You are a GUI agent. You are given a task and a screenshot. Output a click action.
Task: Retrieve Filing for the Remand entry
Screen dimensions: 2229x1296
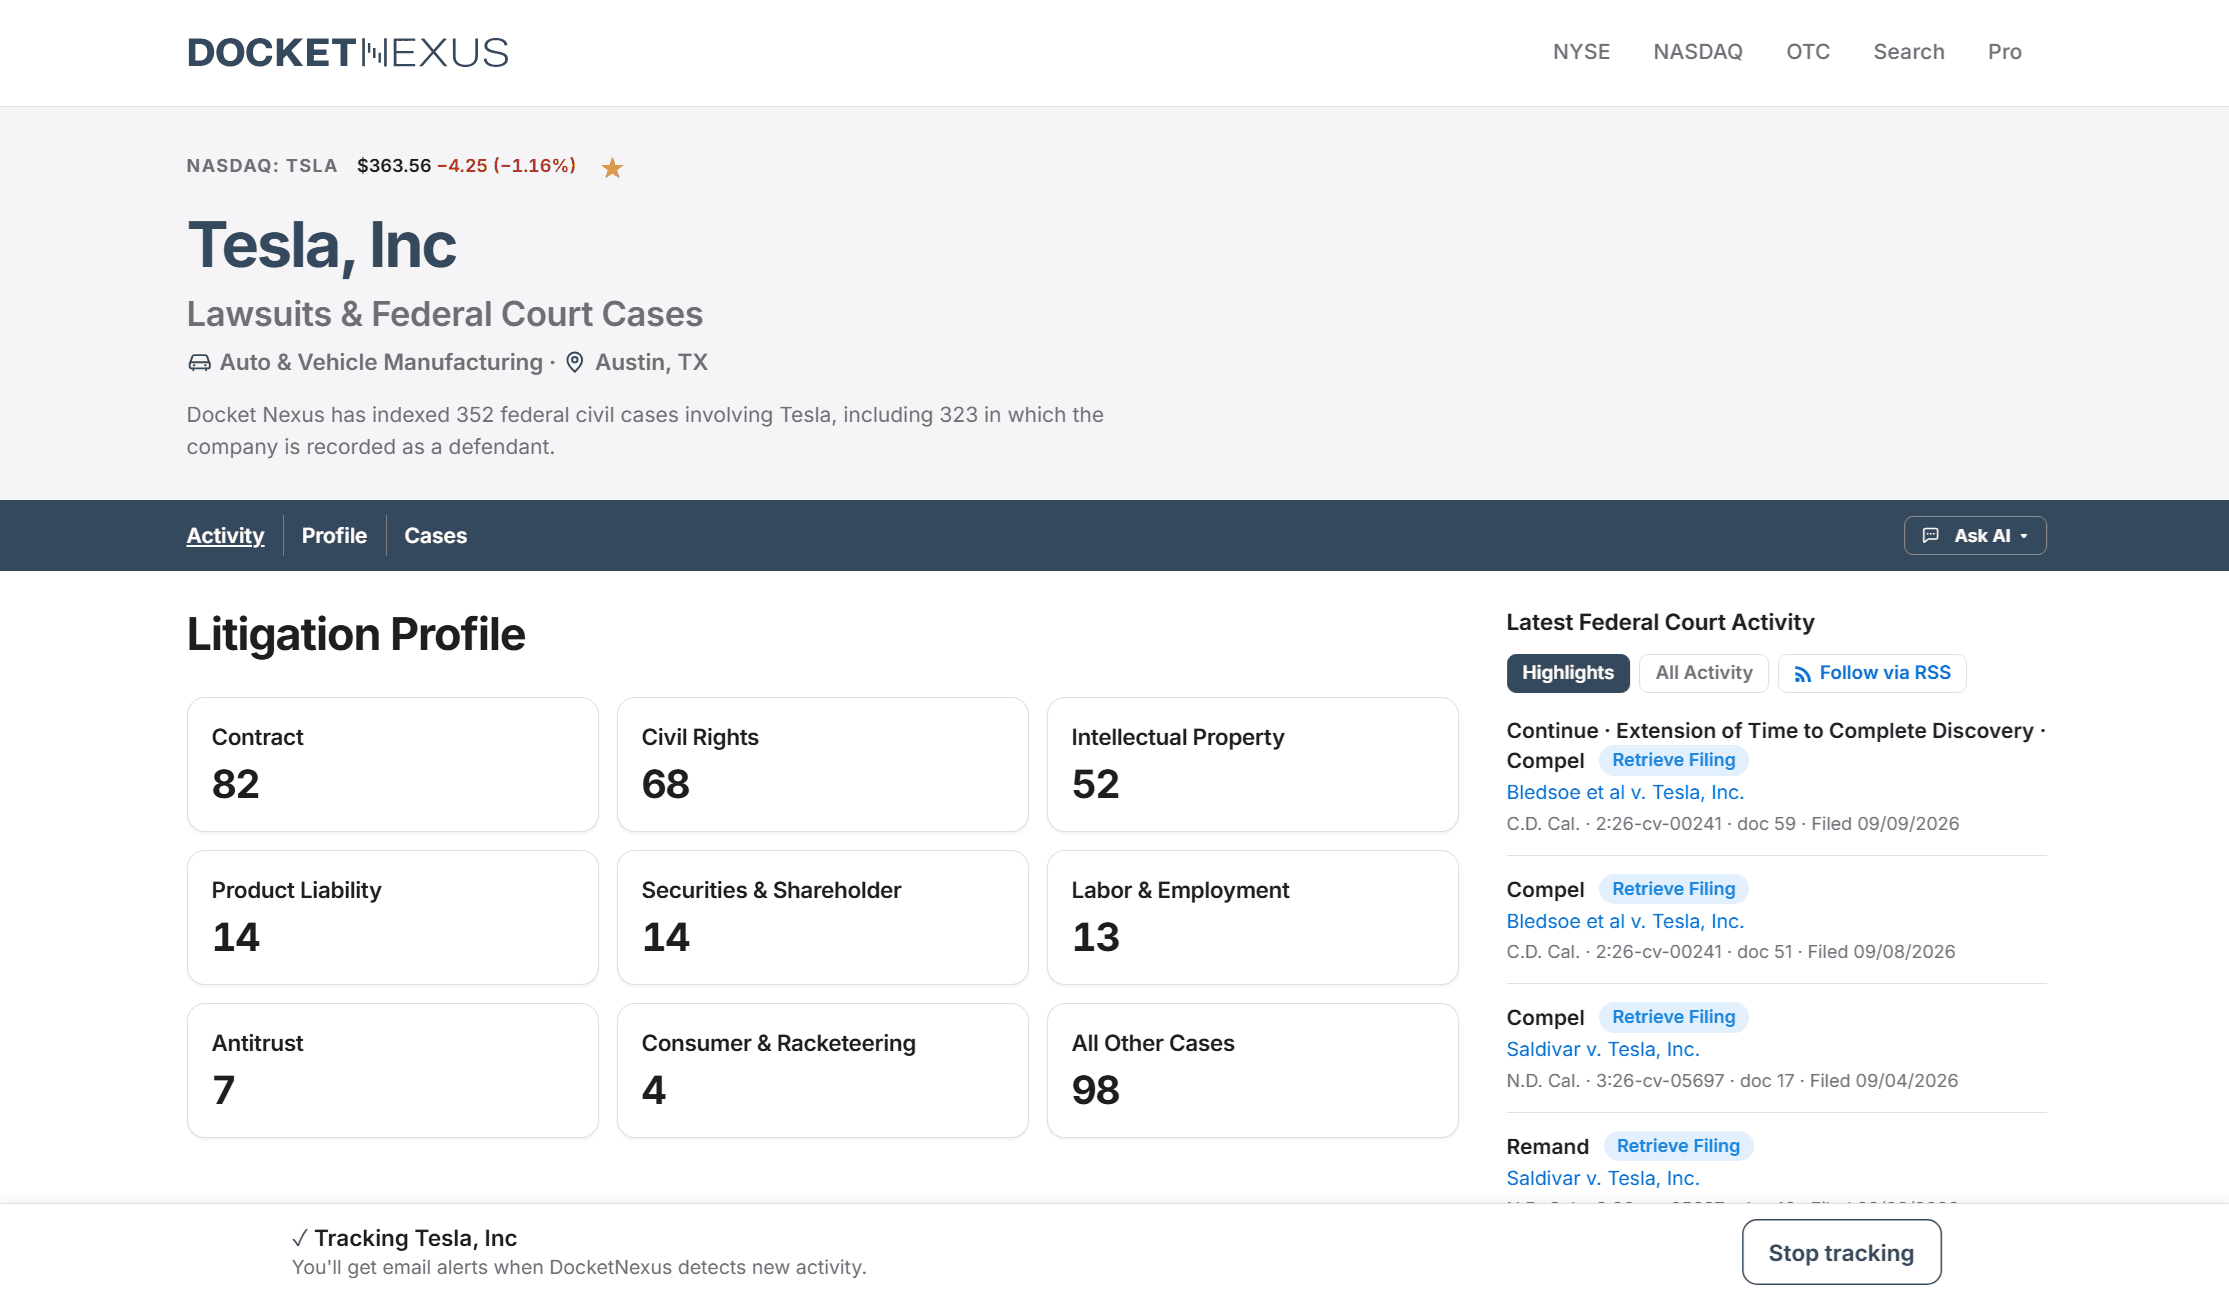1678,1146
